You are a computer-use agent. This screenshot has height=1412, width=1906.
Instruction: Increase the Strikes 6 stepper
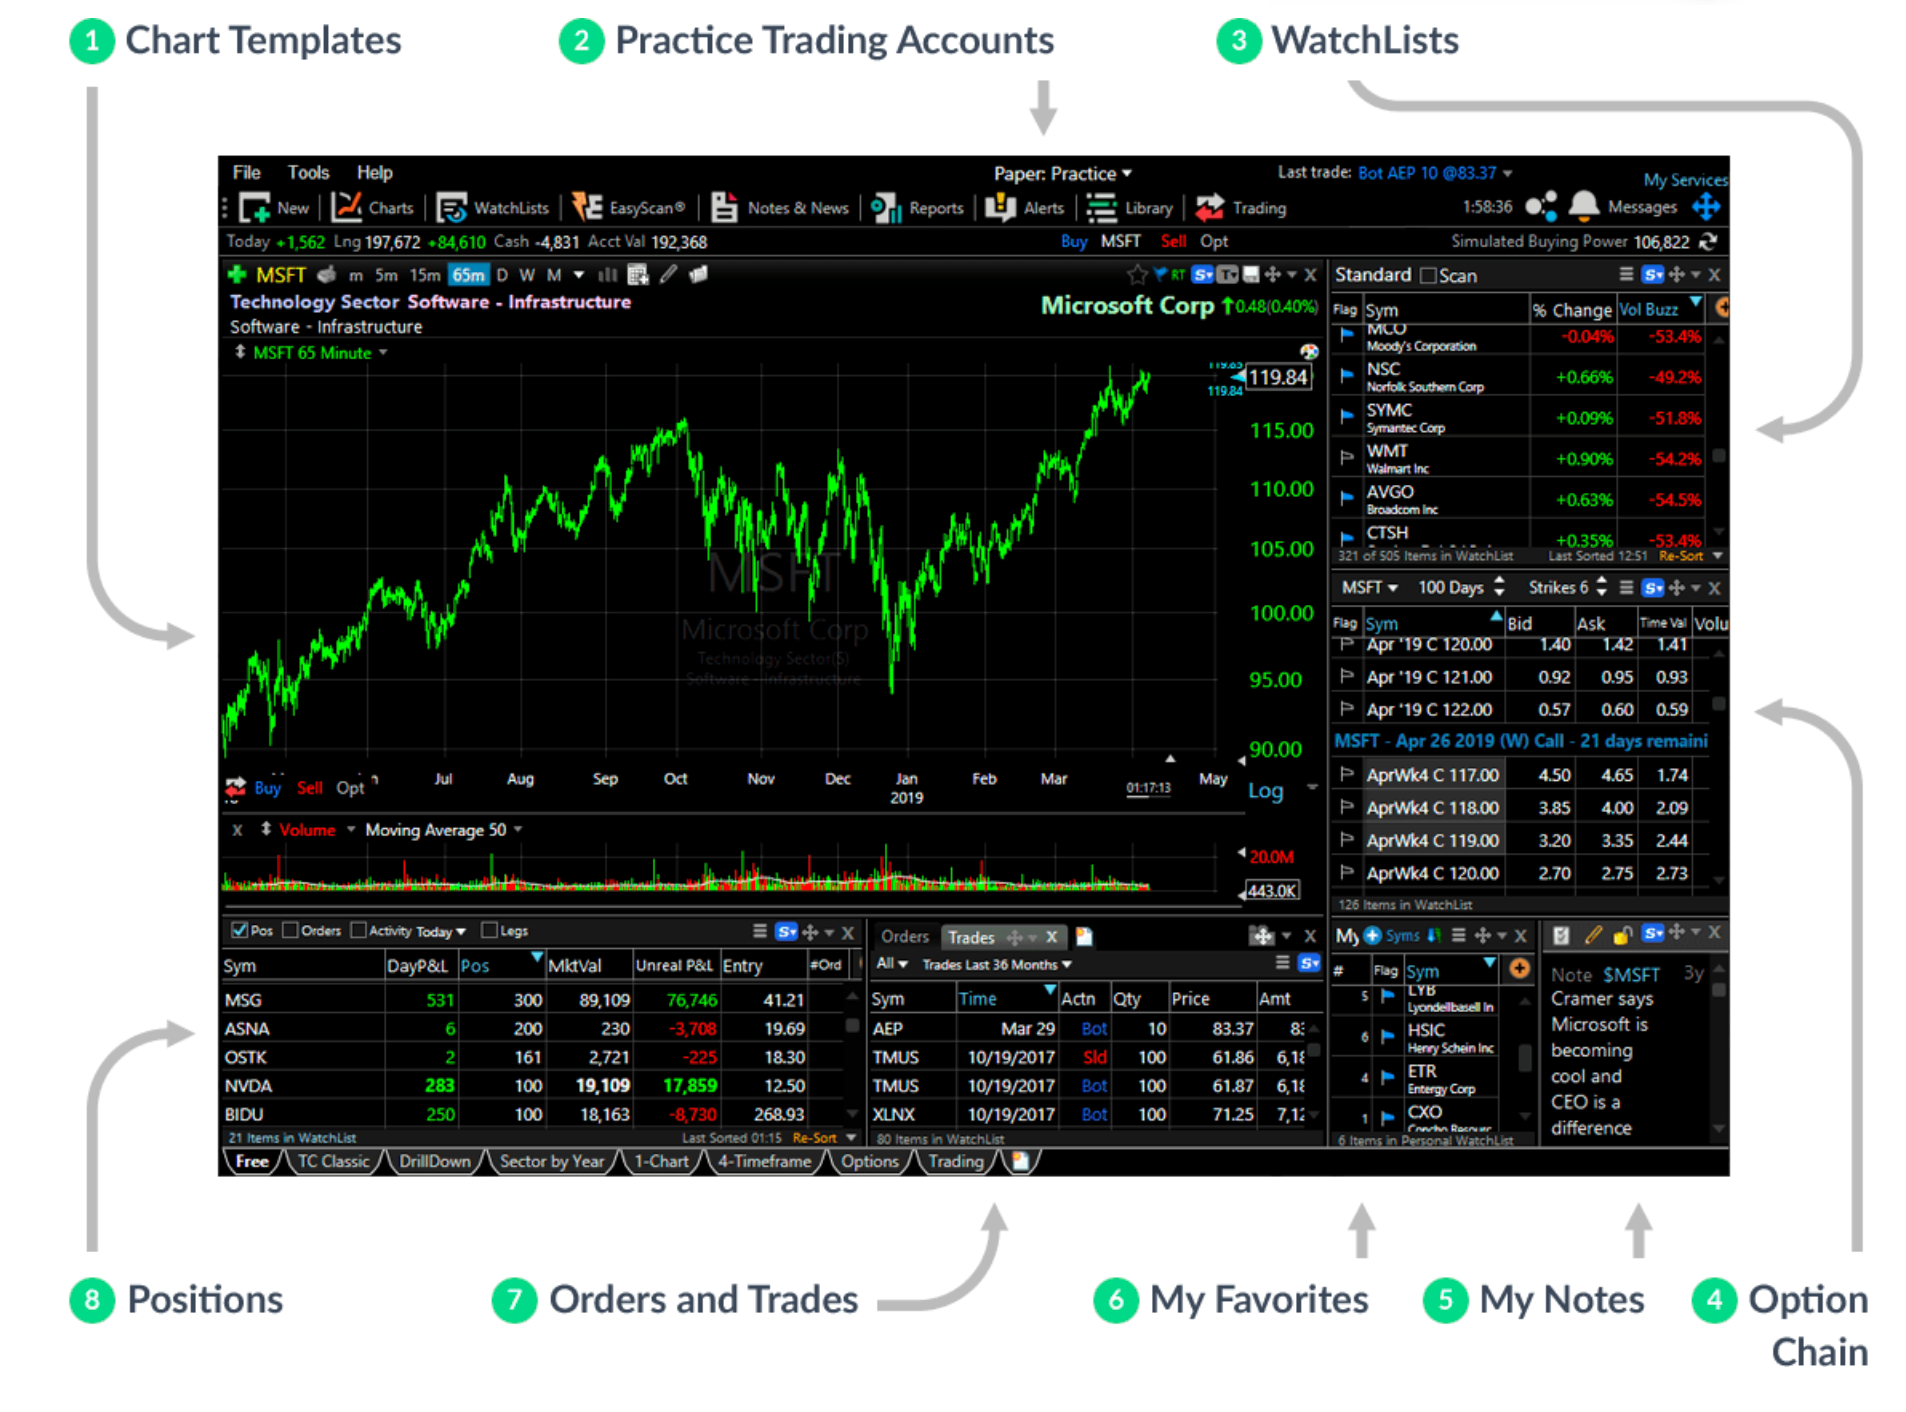point(1601,581)
